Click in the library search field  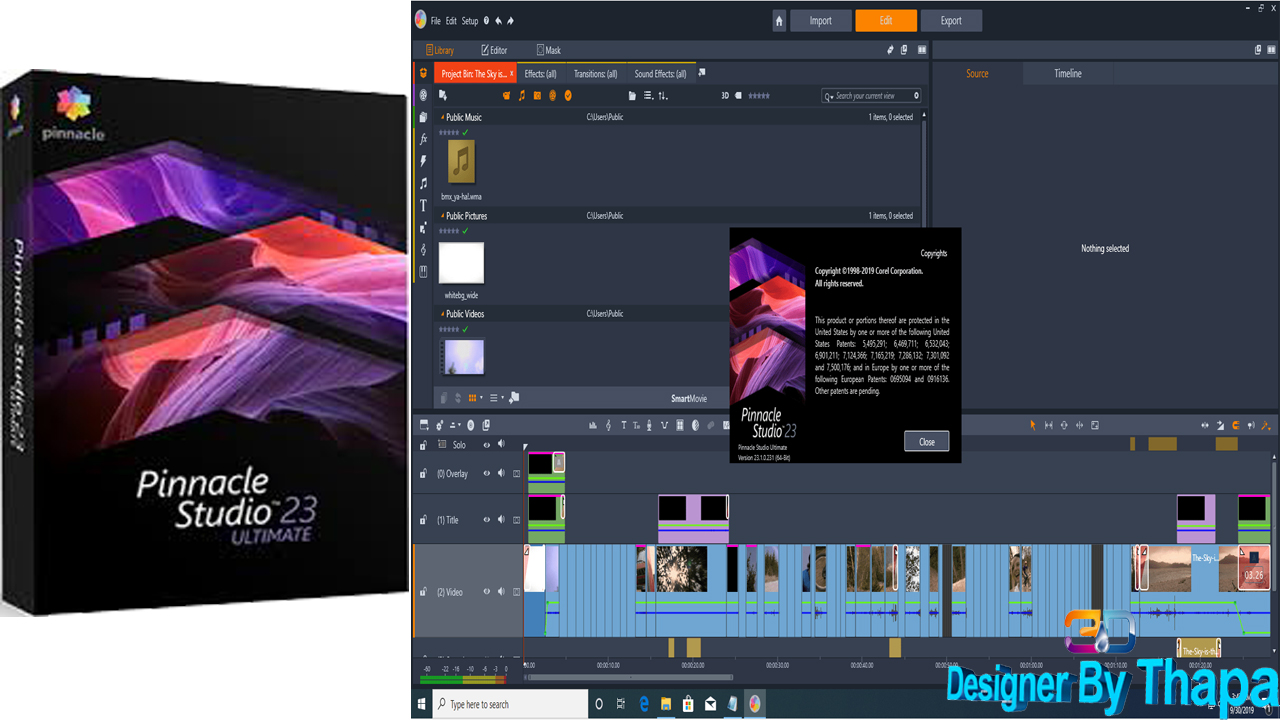pyautogui.click(x=873, y=96)
